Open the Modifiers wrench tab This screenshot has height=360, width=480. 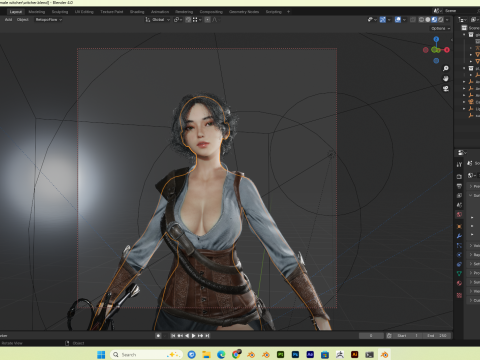coord(459,236)
